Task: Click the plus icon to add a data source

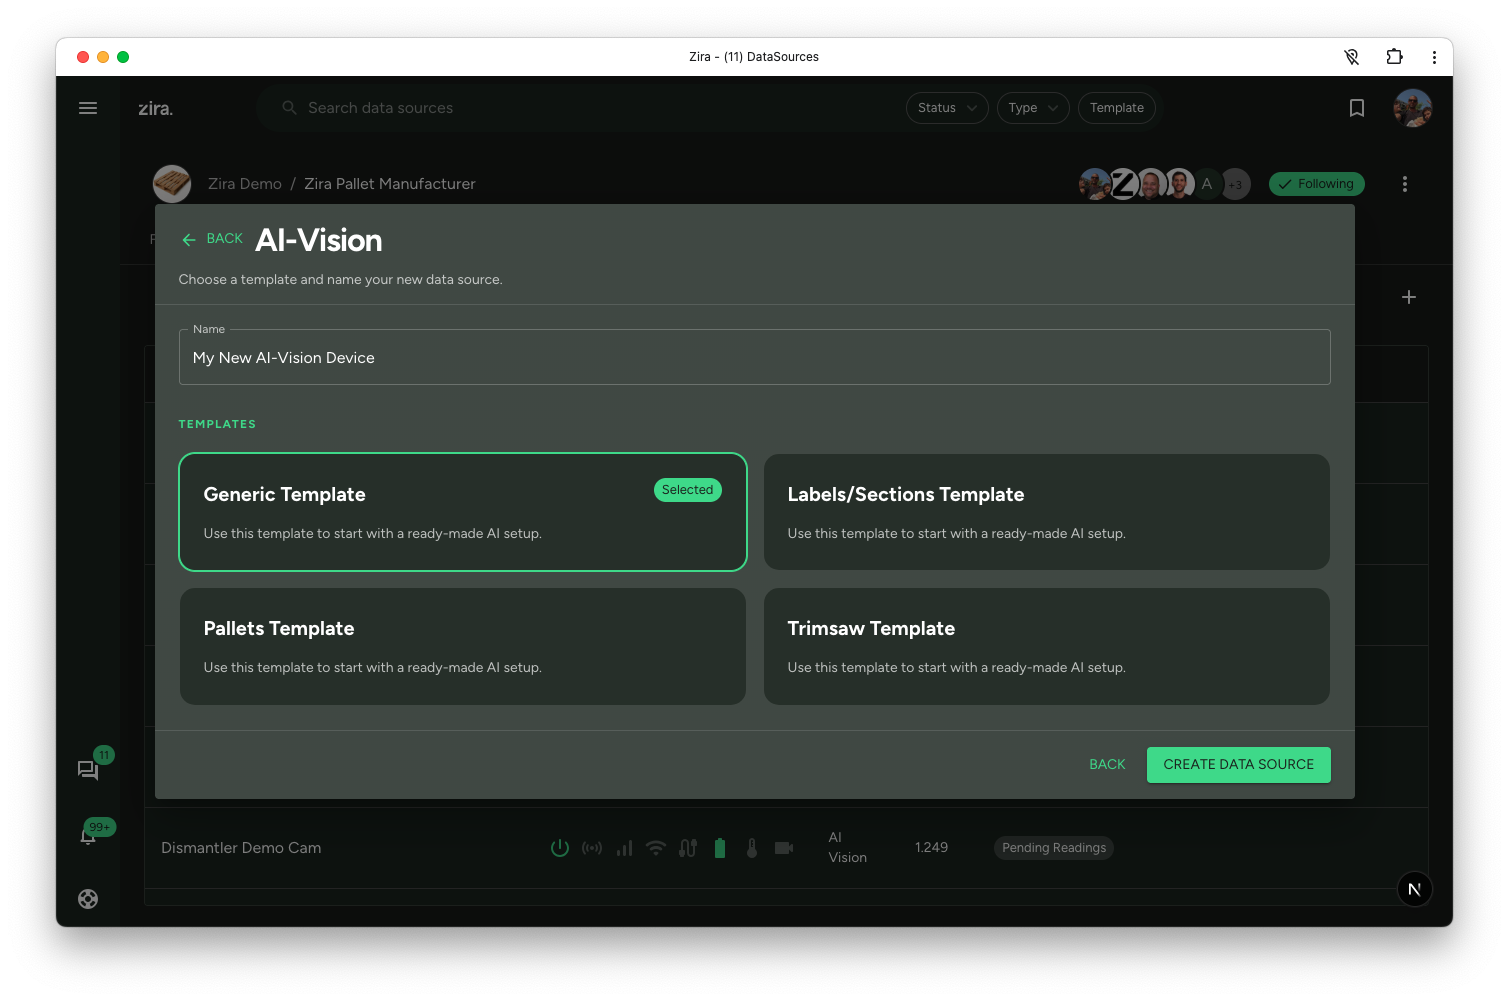Action: tap(1409, 297)
